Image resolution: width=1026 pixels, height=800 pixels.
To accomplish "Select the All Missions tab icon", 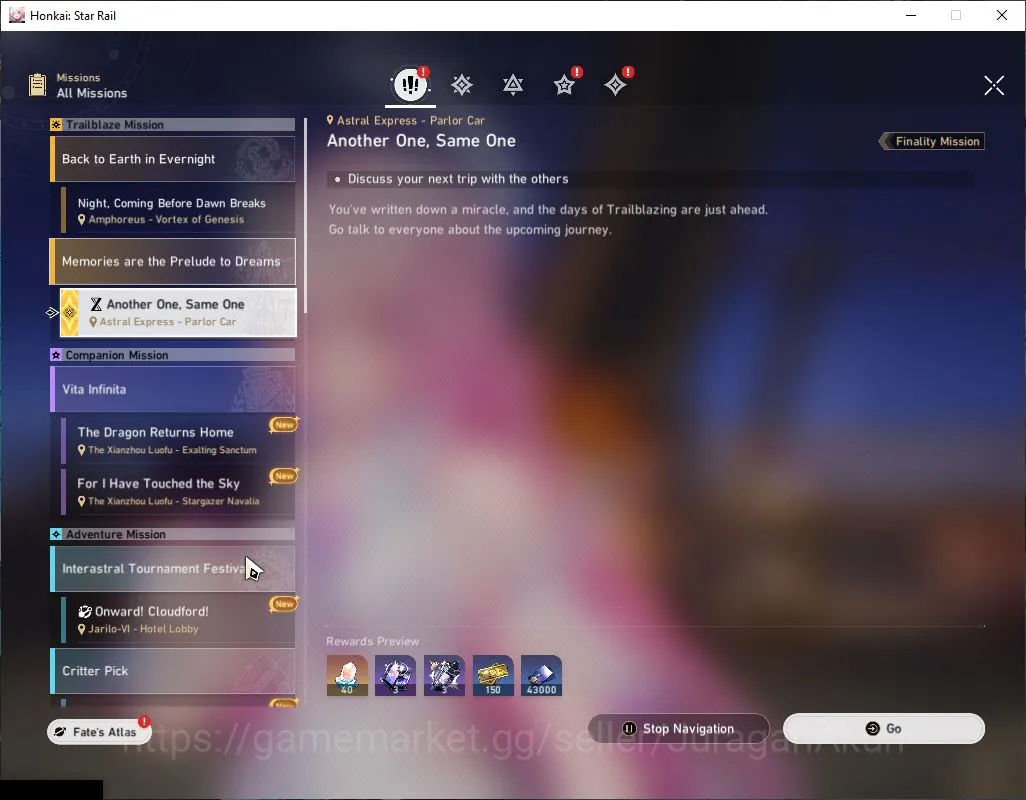I will 410,84.
